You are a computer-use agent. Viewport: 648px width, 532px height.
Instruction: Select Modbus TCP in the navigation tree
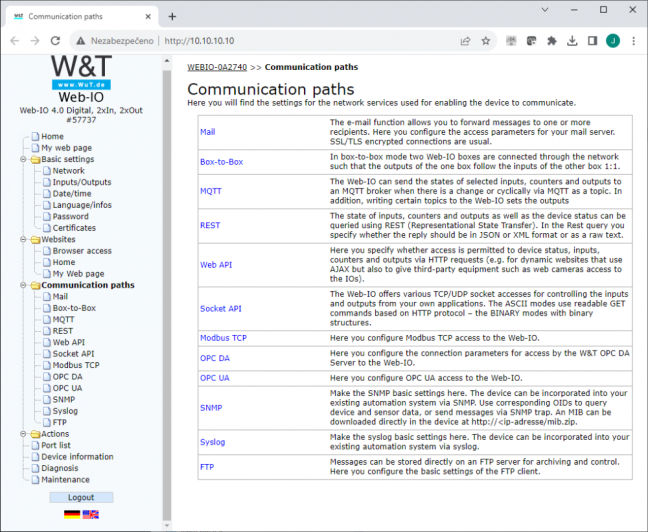tap(76, 365)
